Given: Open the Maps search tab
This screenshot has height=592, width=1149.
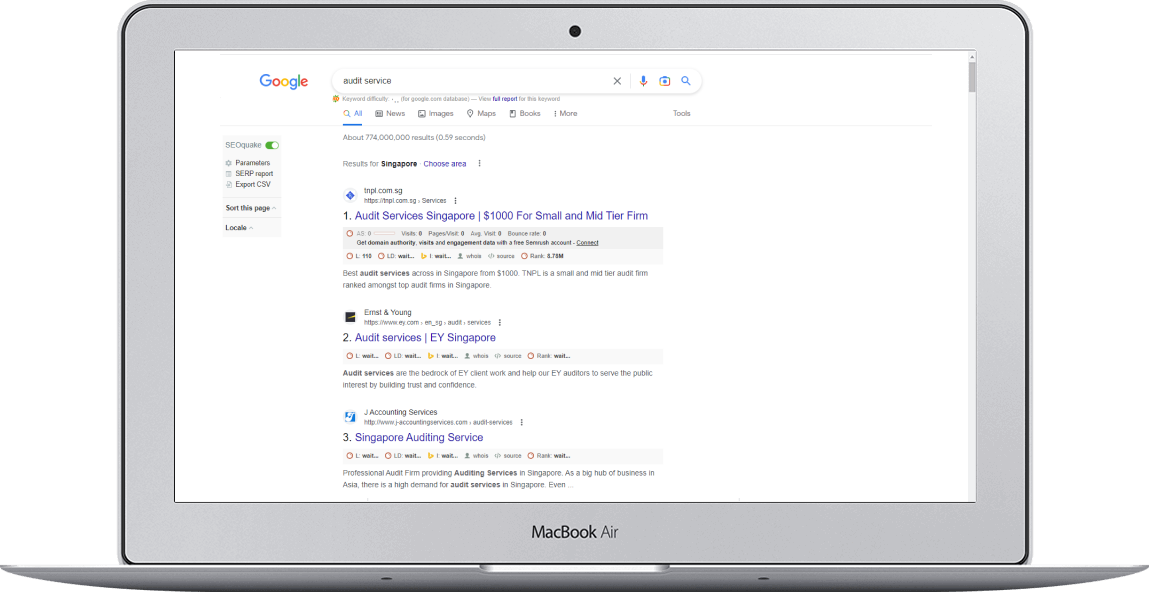Looking at the screenshot, I should [481, 114].
